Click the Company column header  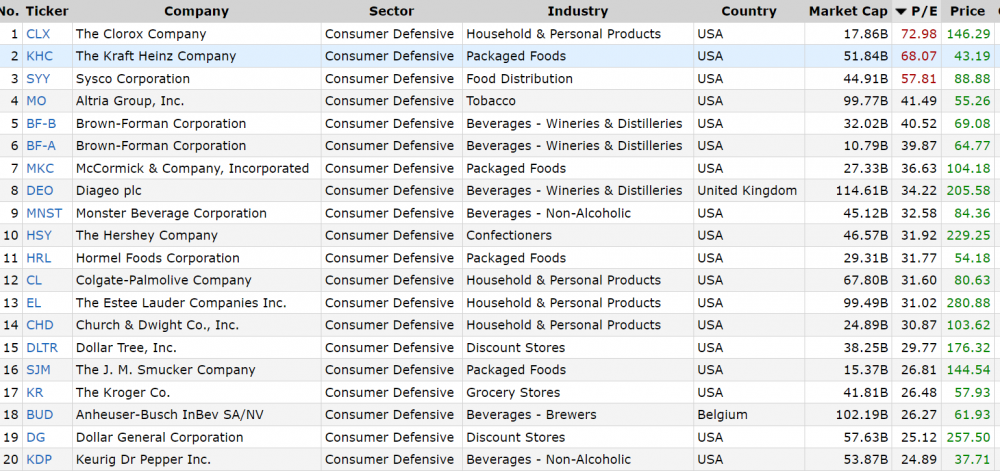click(x=196, y=11)
